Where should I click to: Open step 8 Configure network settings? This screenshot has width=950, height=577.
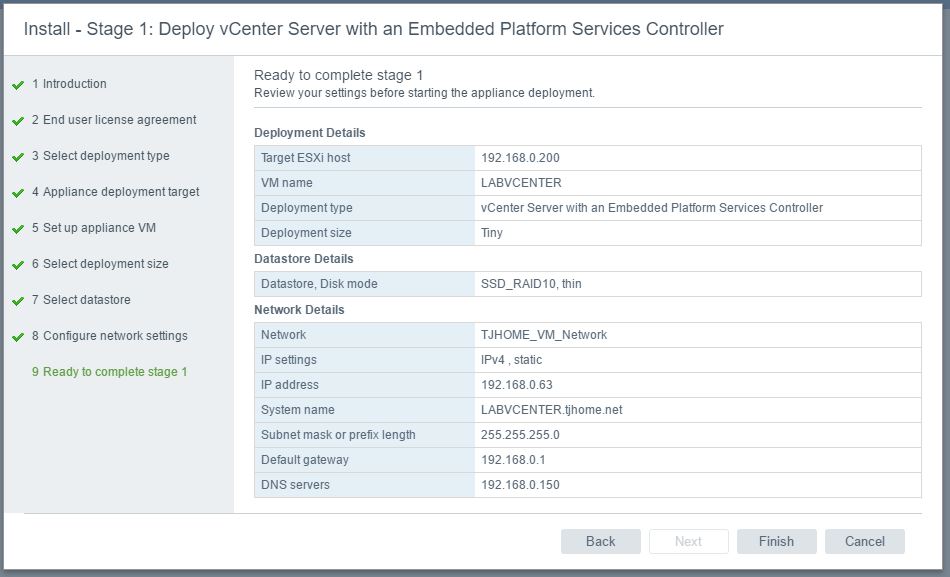click(110, 336)
